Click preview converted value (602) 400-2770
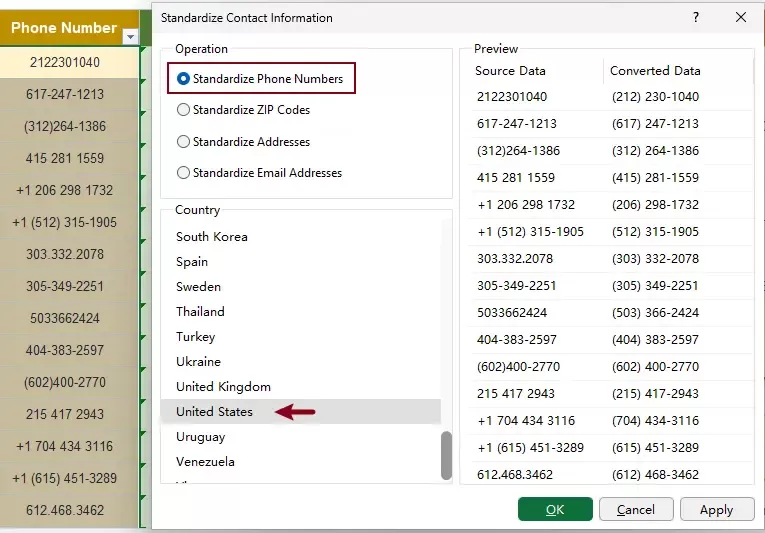 (655, 367)
